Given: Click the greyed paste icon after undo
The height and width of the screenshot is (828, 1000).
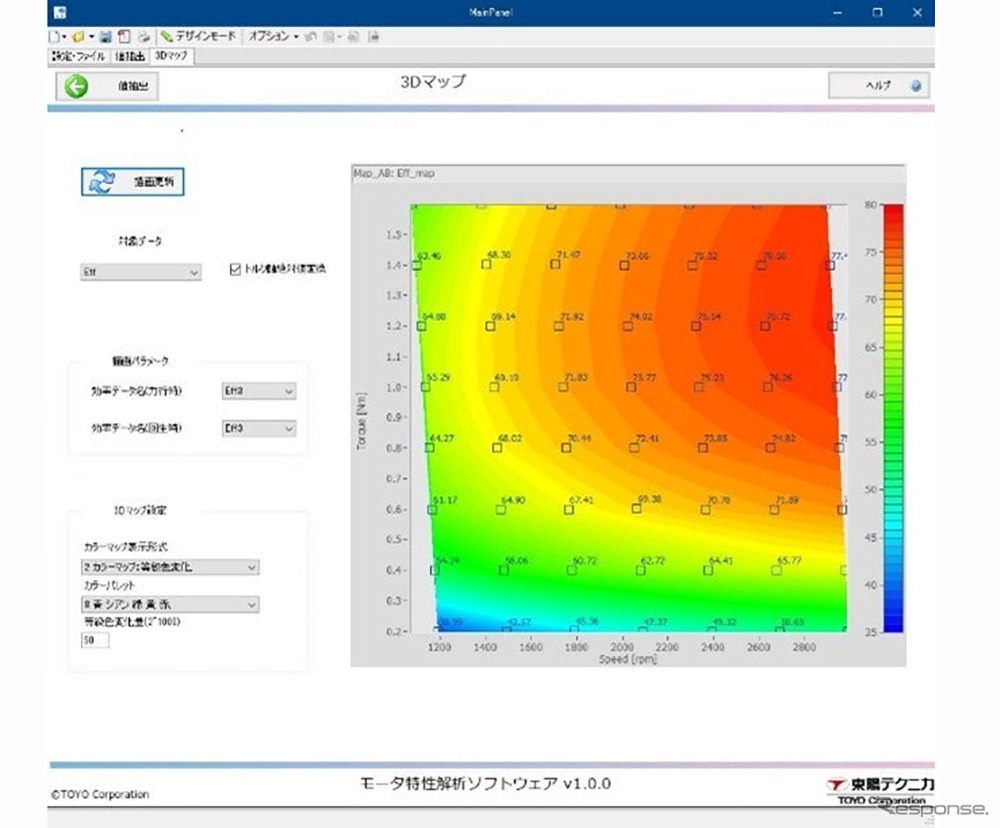Looking at the screenshot, I should [x=330, y=36].
